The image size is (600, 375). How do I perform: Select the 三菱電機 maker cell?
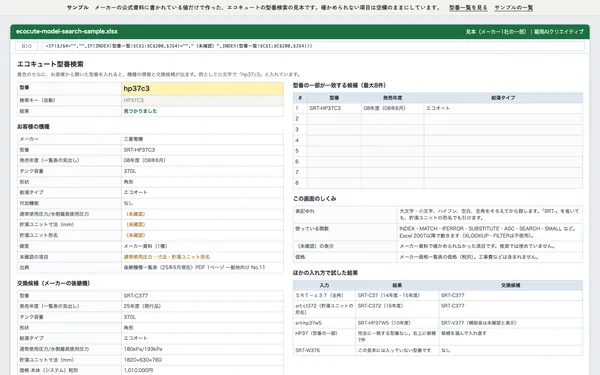(202, 139)
